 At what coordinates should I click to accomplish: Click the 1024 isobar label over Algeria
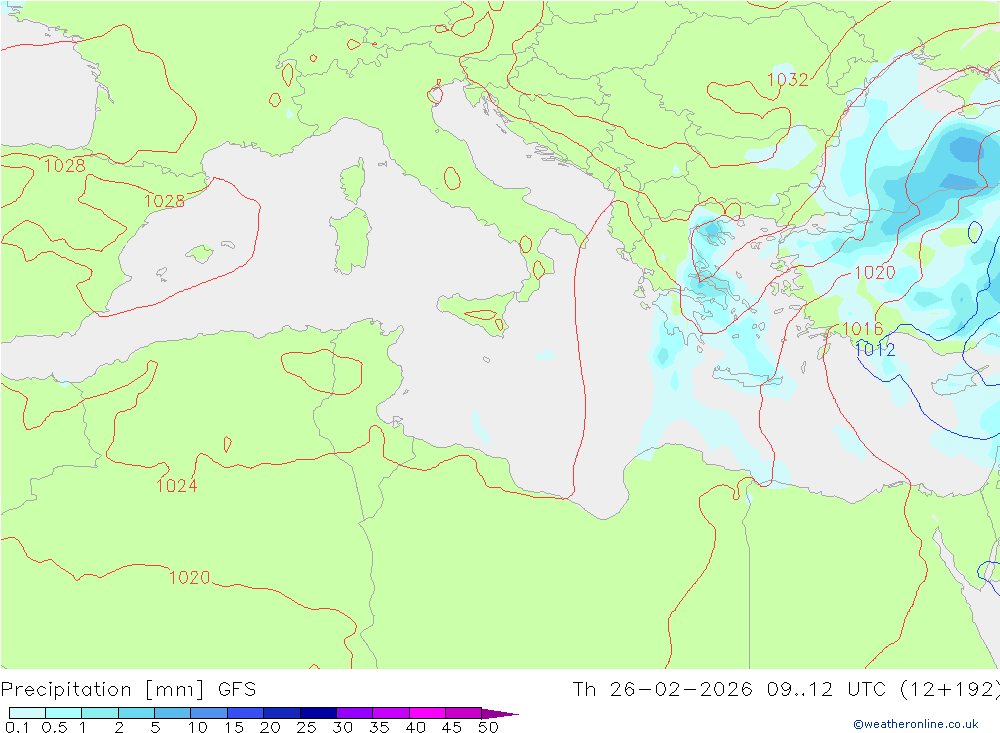tap(177, 486)
